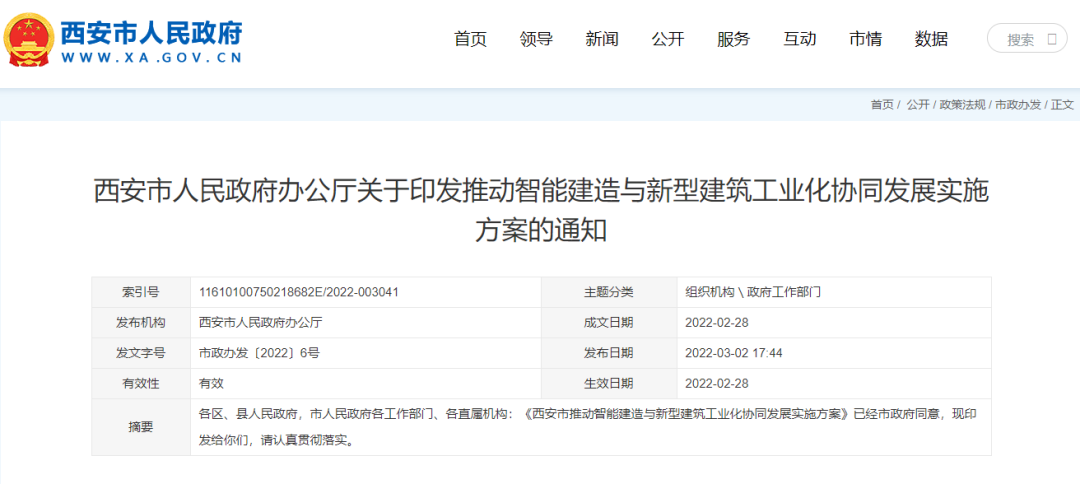Click the national emblem logo

[x=28, y=39]
